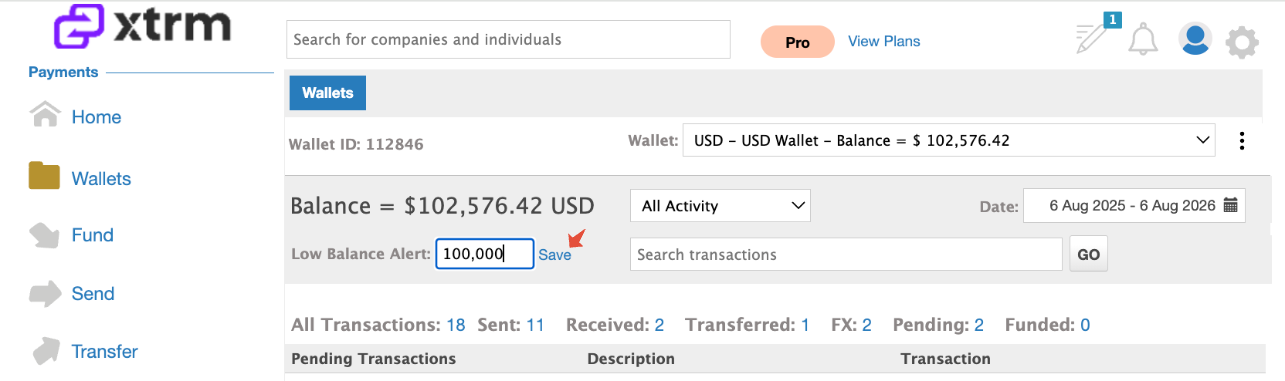Click the Fund arrow icon
The height and width of the screenshot is (381, 1285).
click(46, 235)
